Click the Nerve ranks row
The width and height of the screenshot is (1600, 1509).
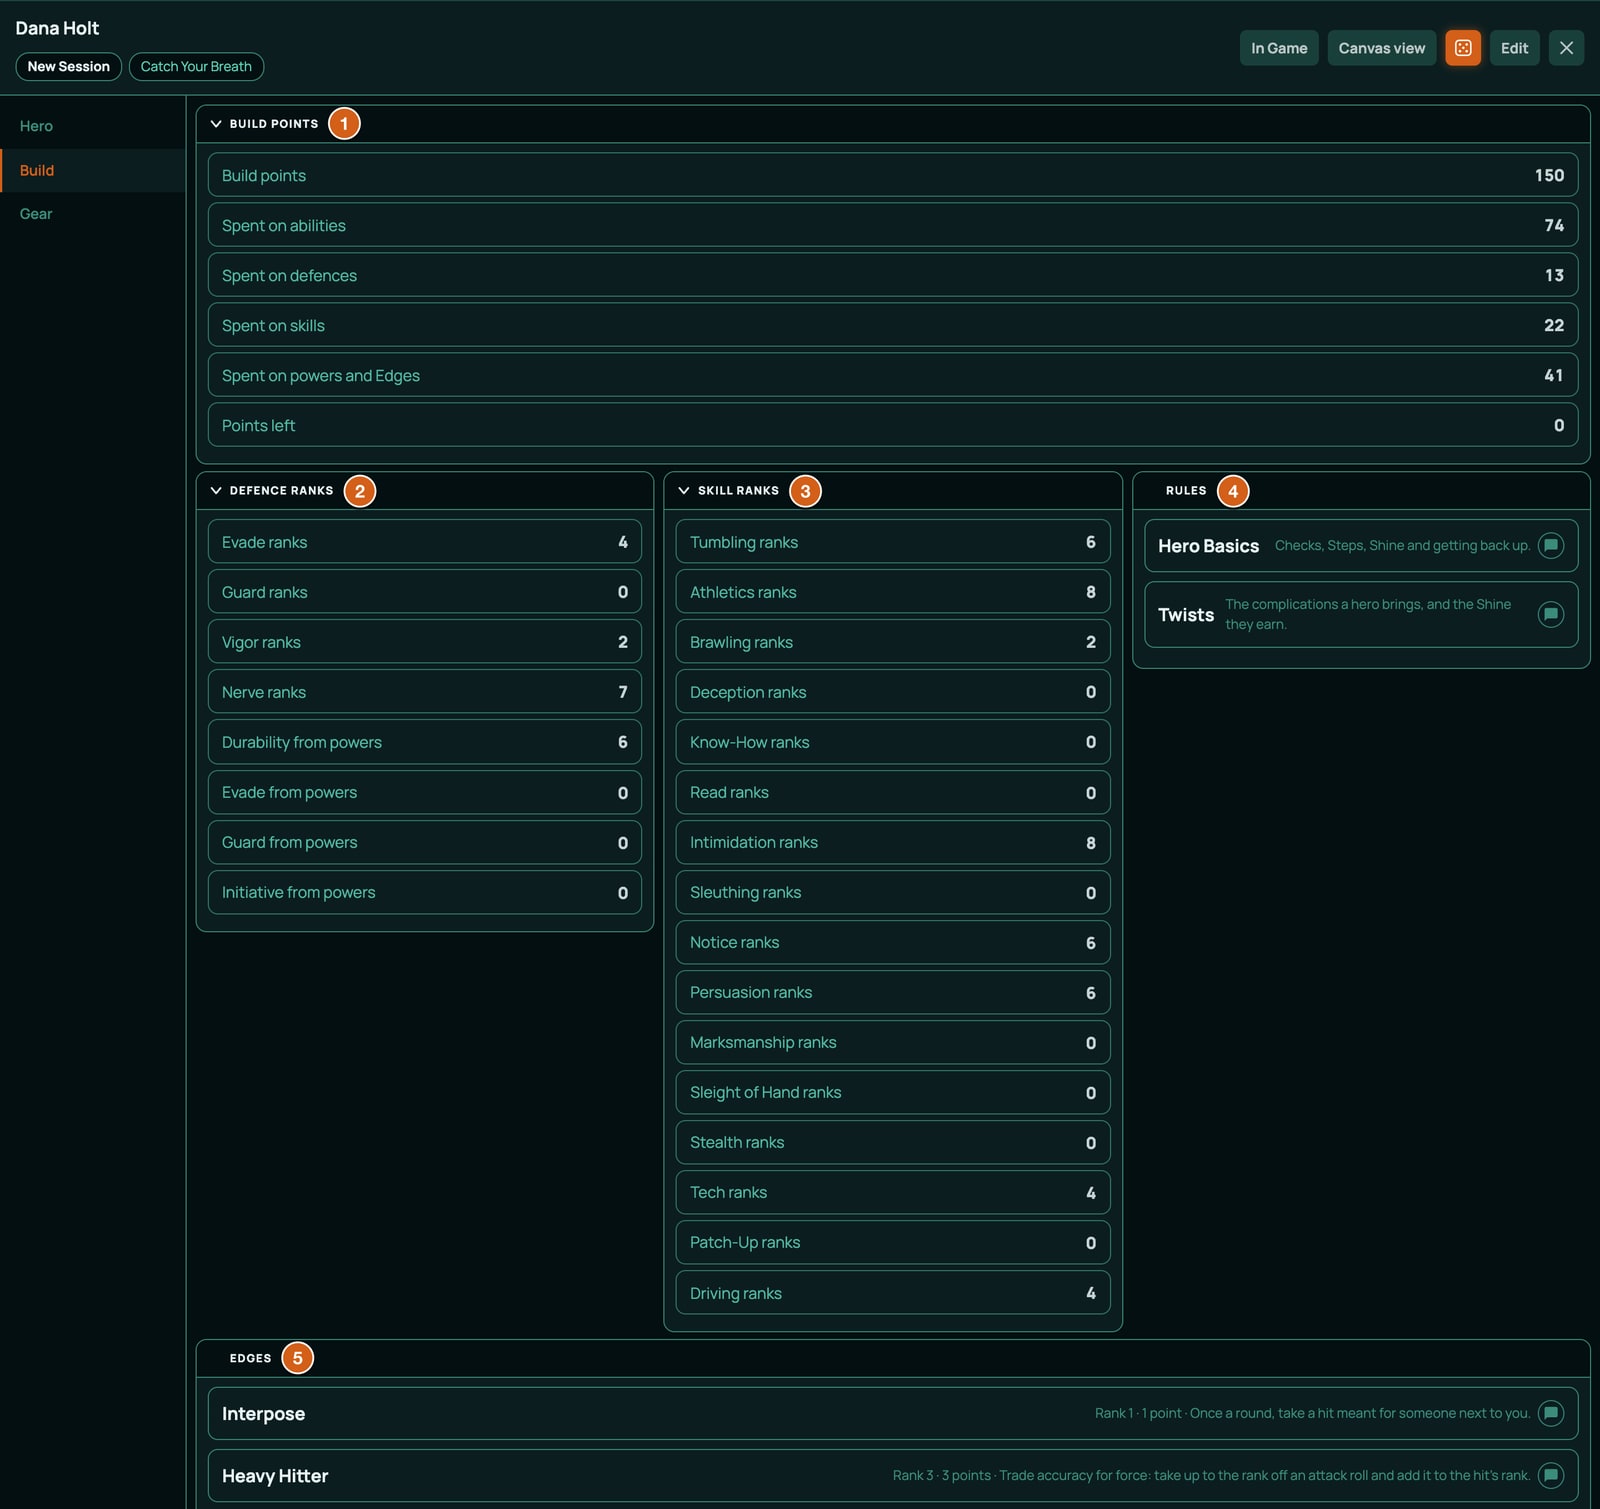(x=425, y=692)
